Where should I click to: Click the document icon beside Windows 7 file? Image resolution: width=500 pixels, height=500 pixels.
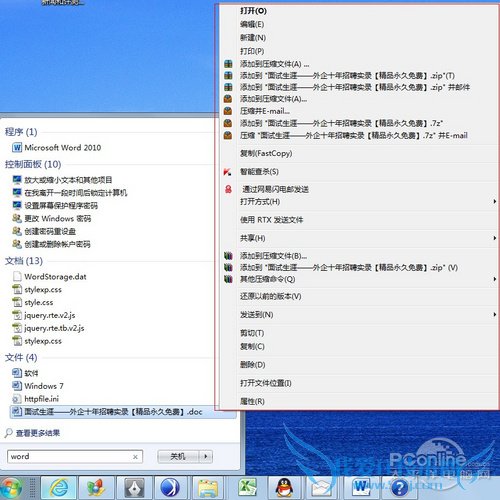coord(17,386)
